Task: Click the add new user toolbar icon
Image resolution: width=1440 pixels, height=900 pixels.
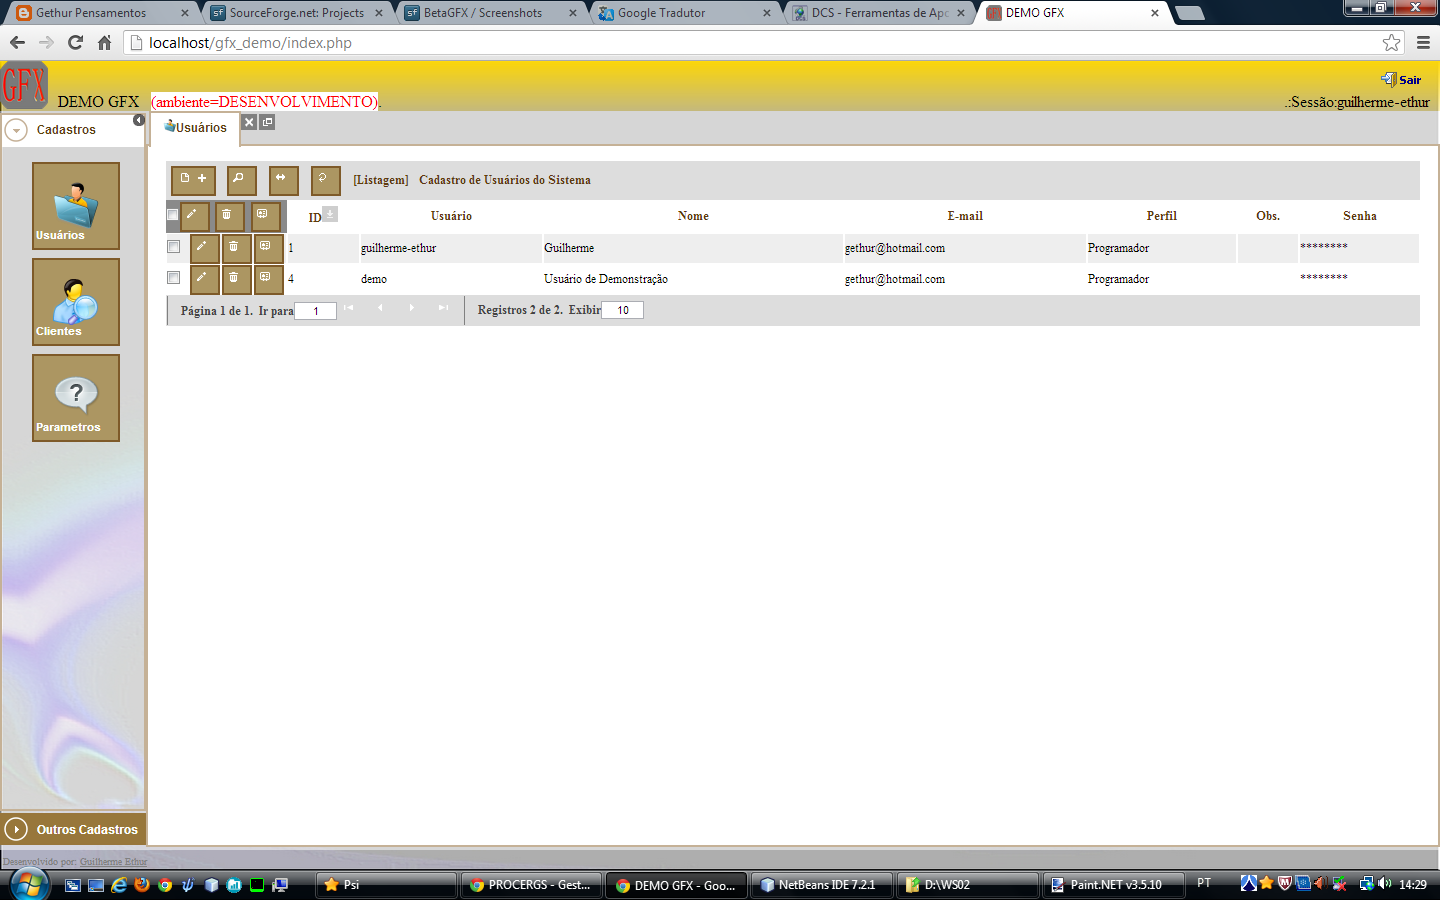Action: (x=193, y=180)
